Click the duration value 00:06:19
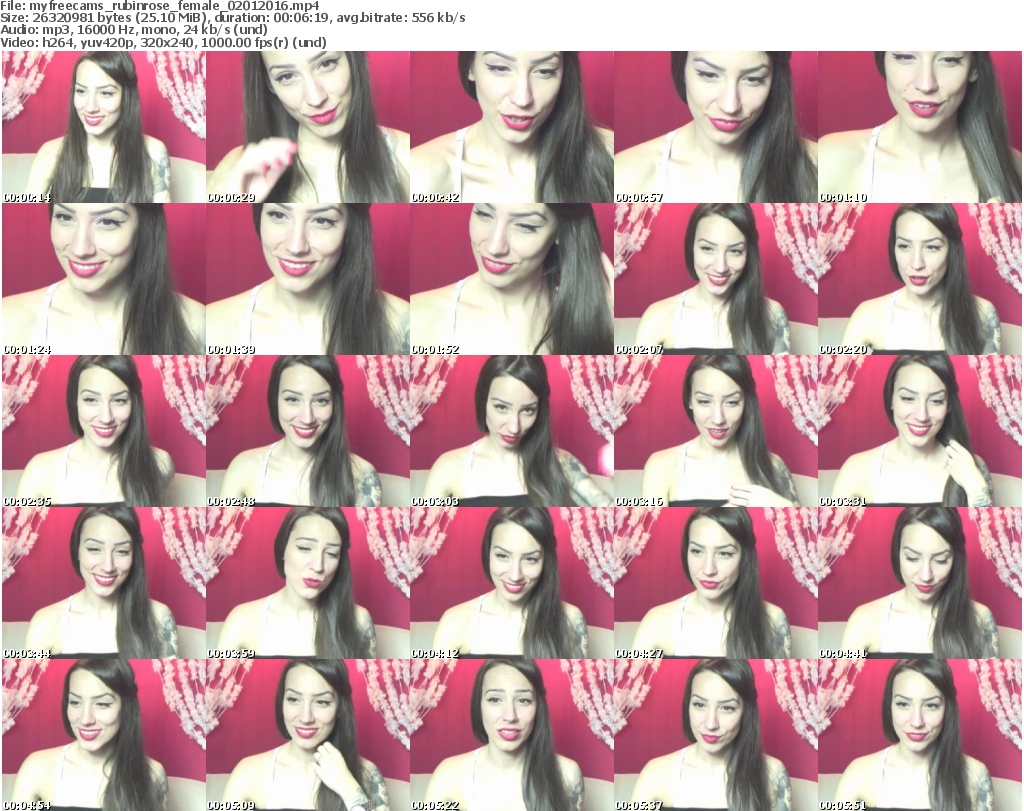Image resolution: width=1024 pixels, height=811 pixels. point(302,18)
